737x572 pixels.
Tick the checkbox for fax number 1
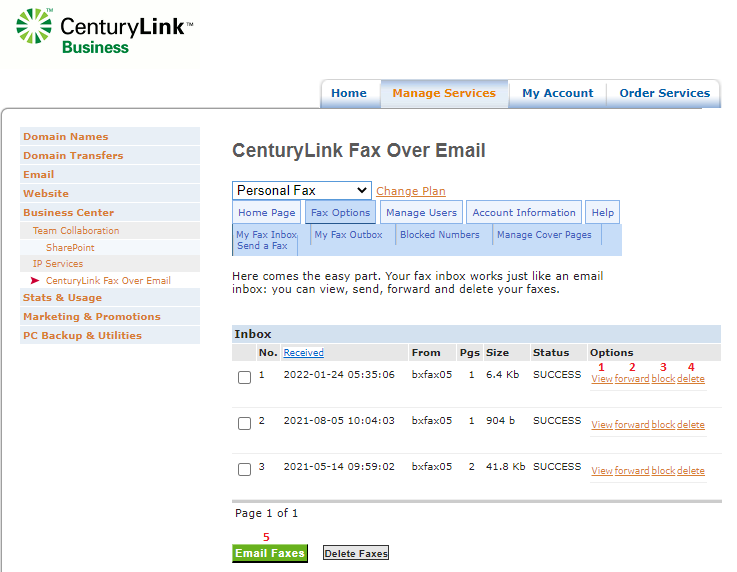tap(244, 378)
